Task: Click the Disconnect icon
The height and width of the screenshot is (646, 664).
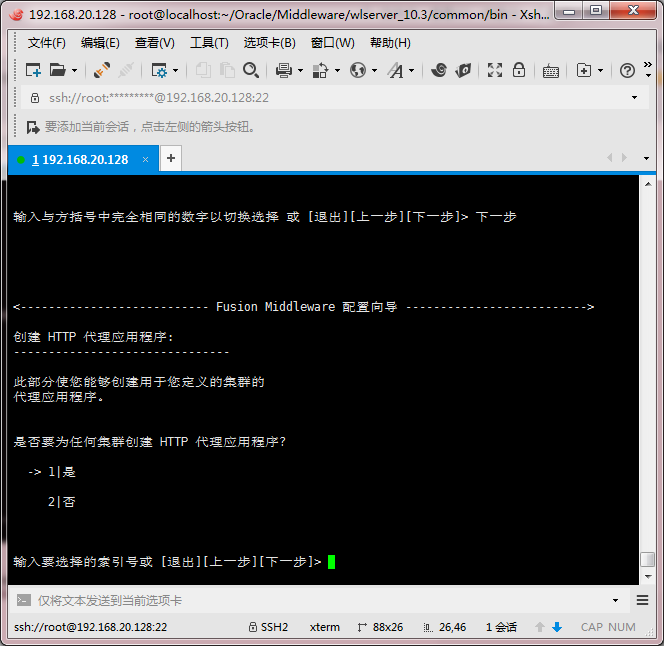Action: (125, 70)
